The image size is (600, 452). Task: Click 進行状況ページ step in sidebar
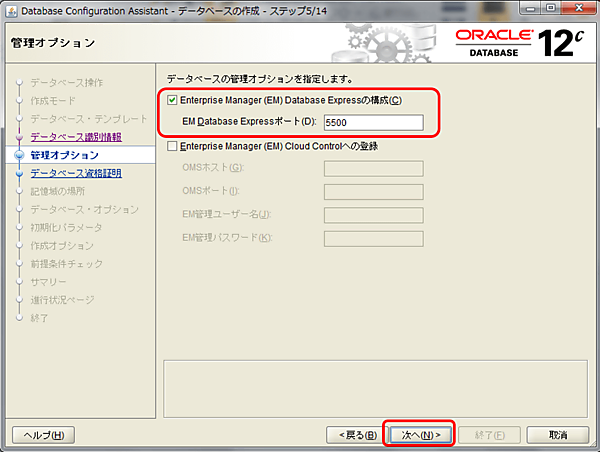(62, 300)
